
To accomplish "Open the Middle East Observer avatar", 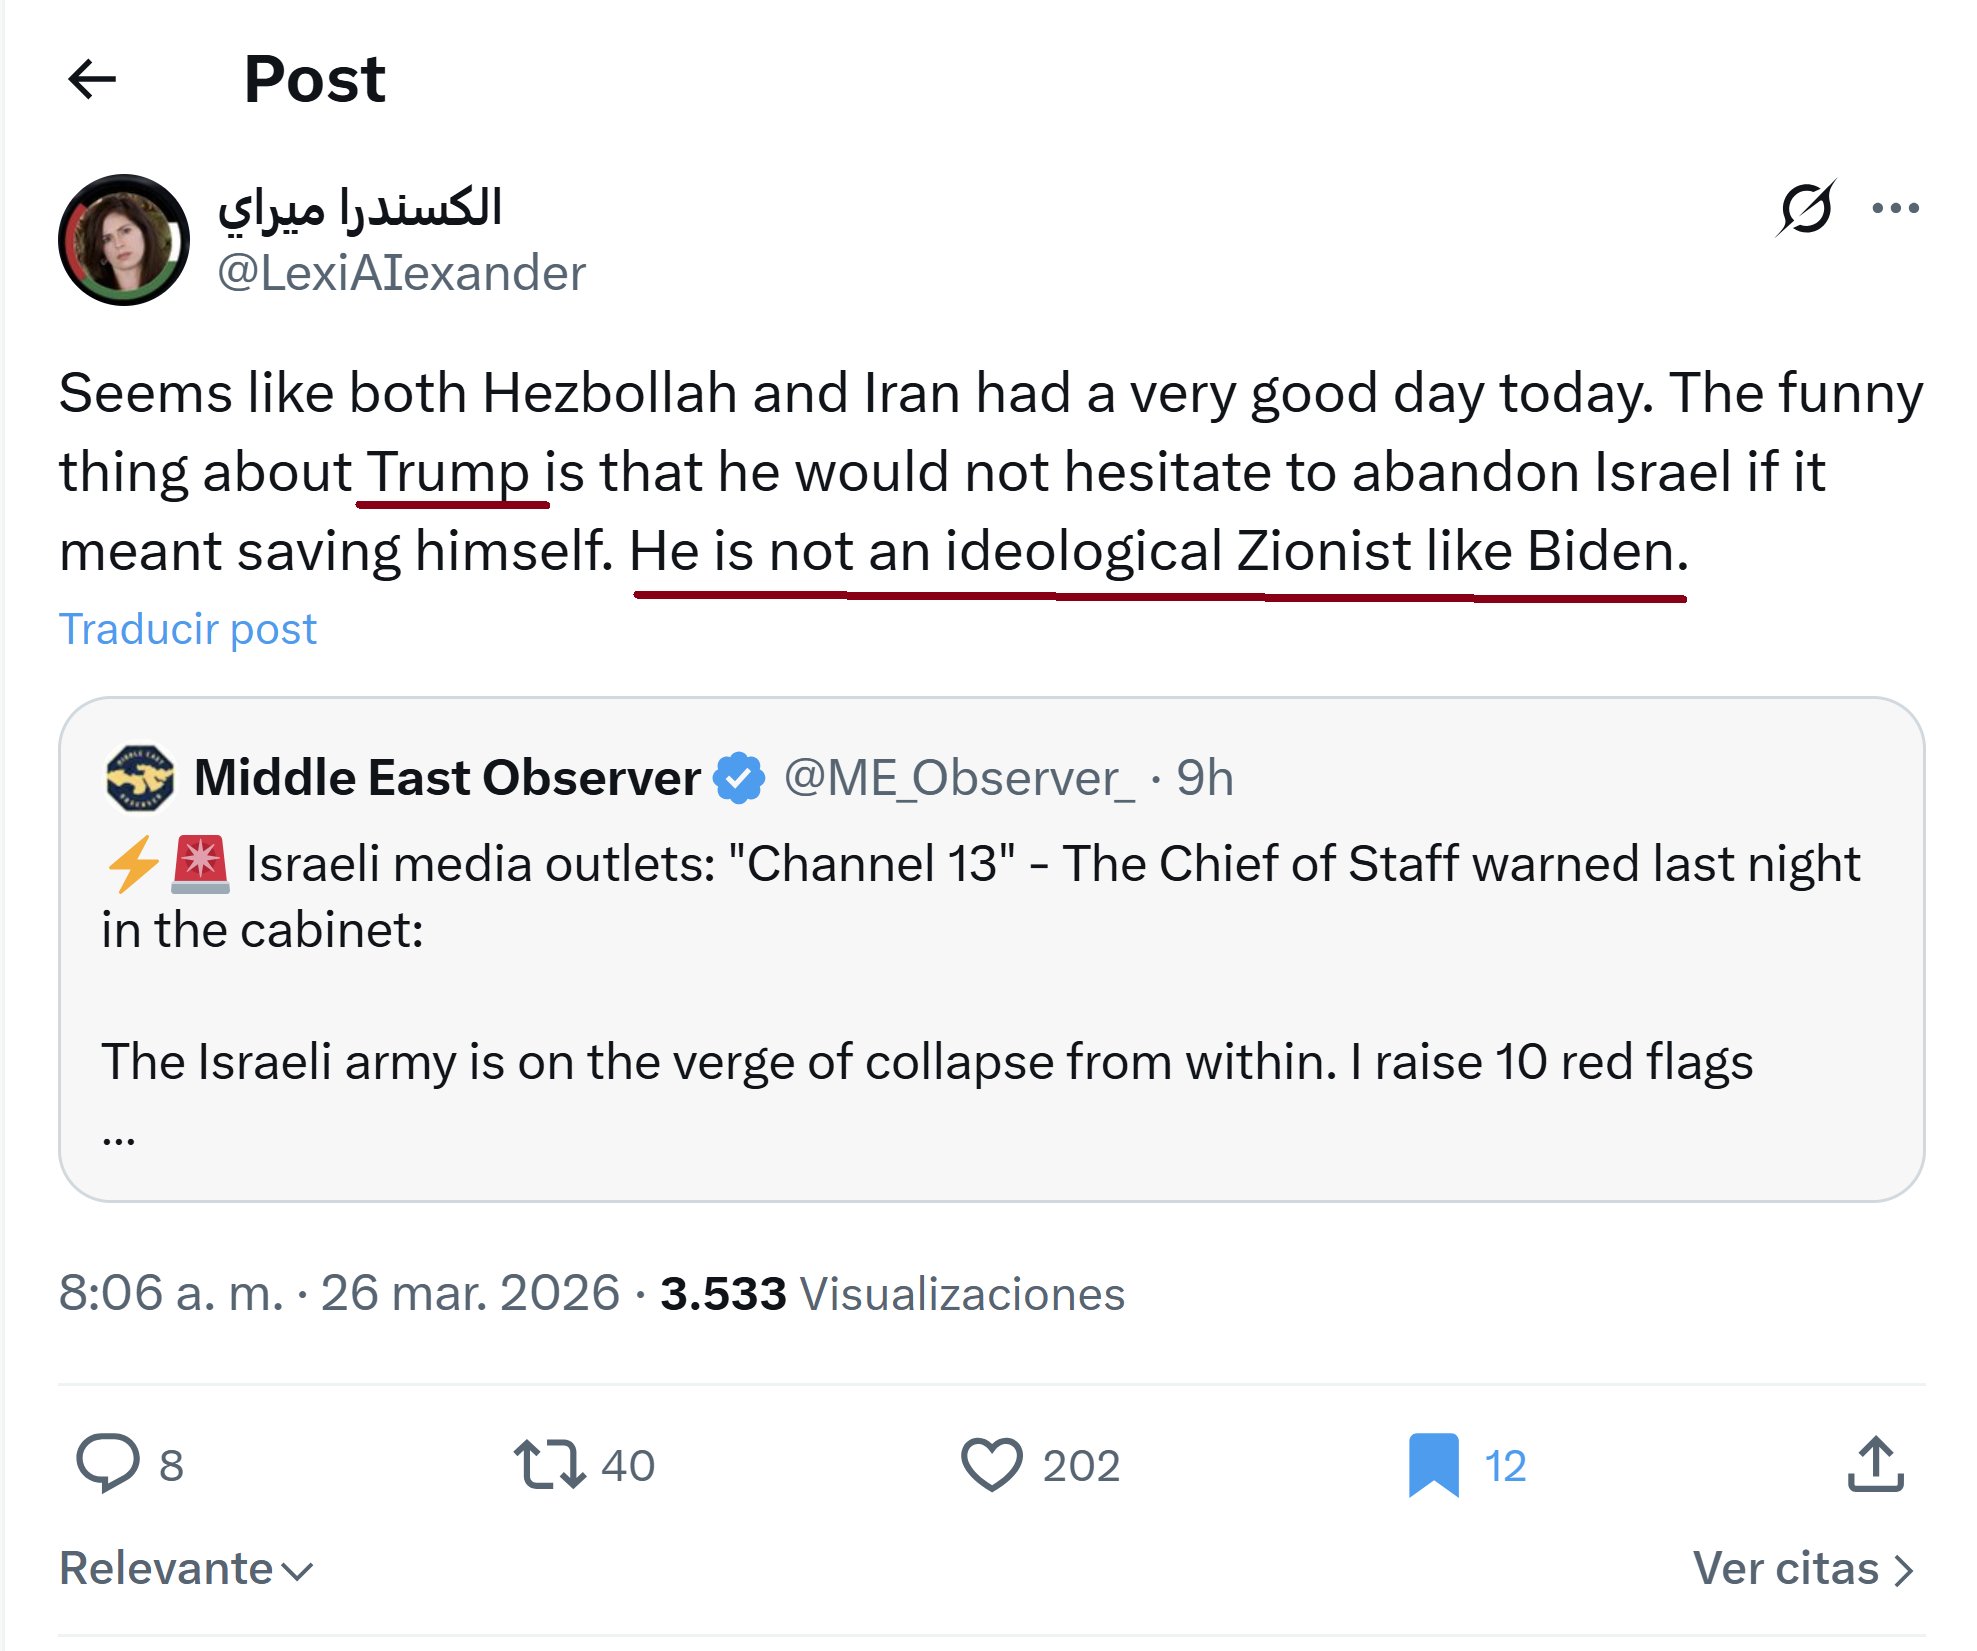I will point(140,777).
